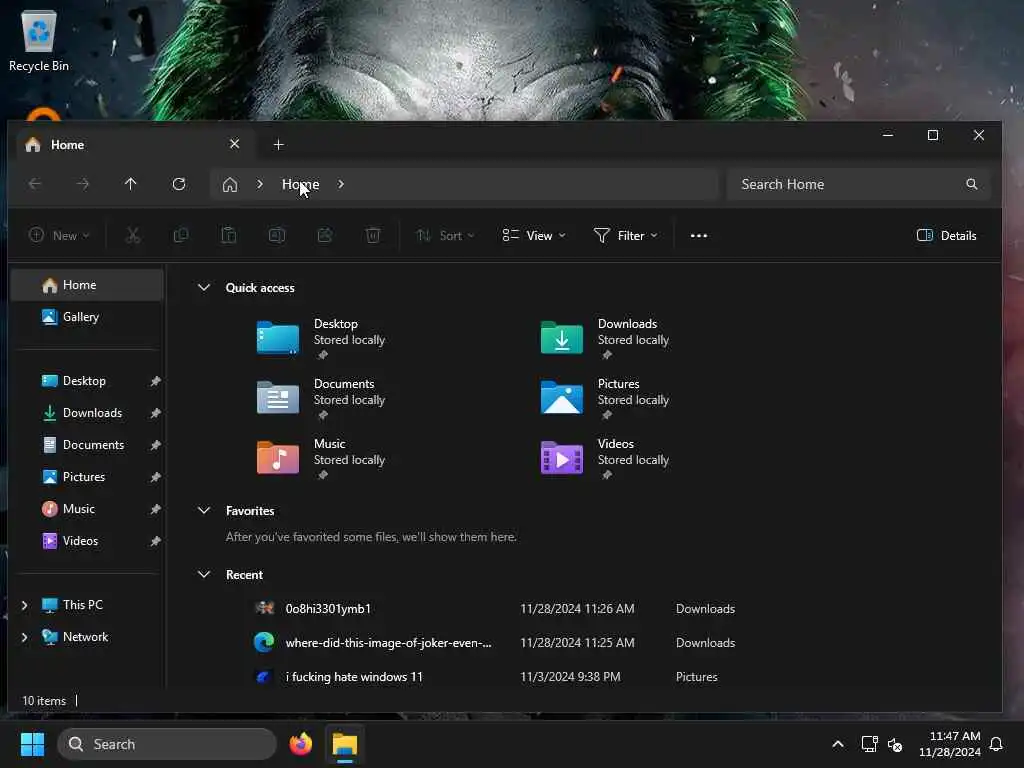Screen dimensions: 1024x768
Task: Open the Sort dropdown
Action: pos(445,236)
